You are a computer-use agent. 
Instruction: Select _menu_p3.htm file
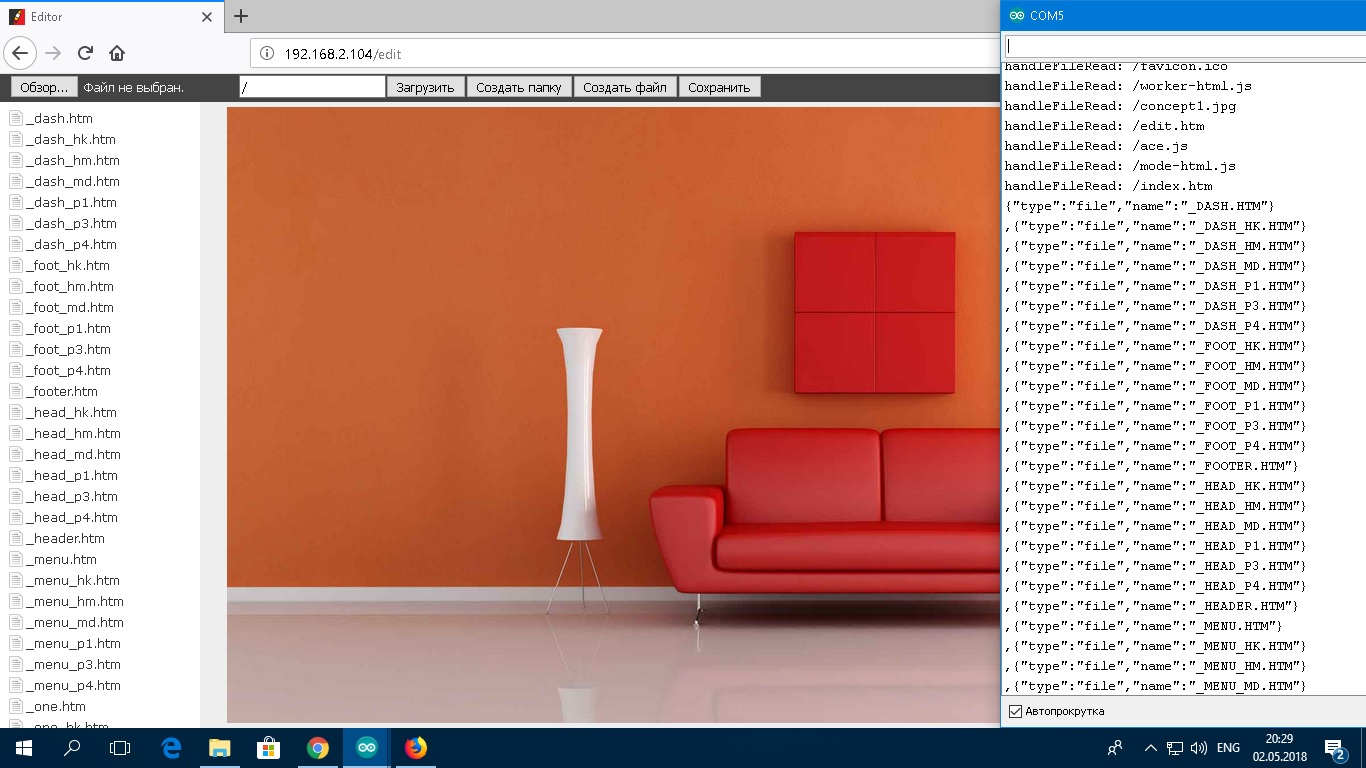coord(73,664)
